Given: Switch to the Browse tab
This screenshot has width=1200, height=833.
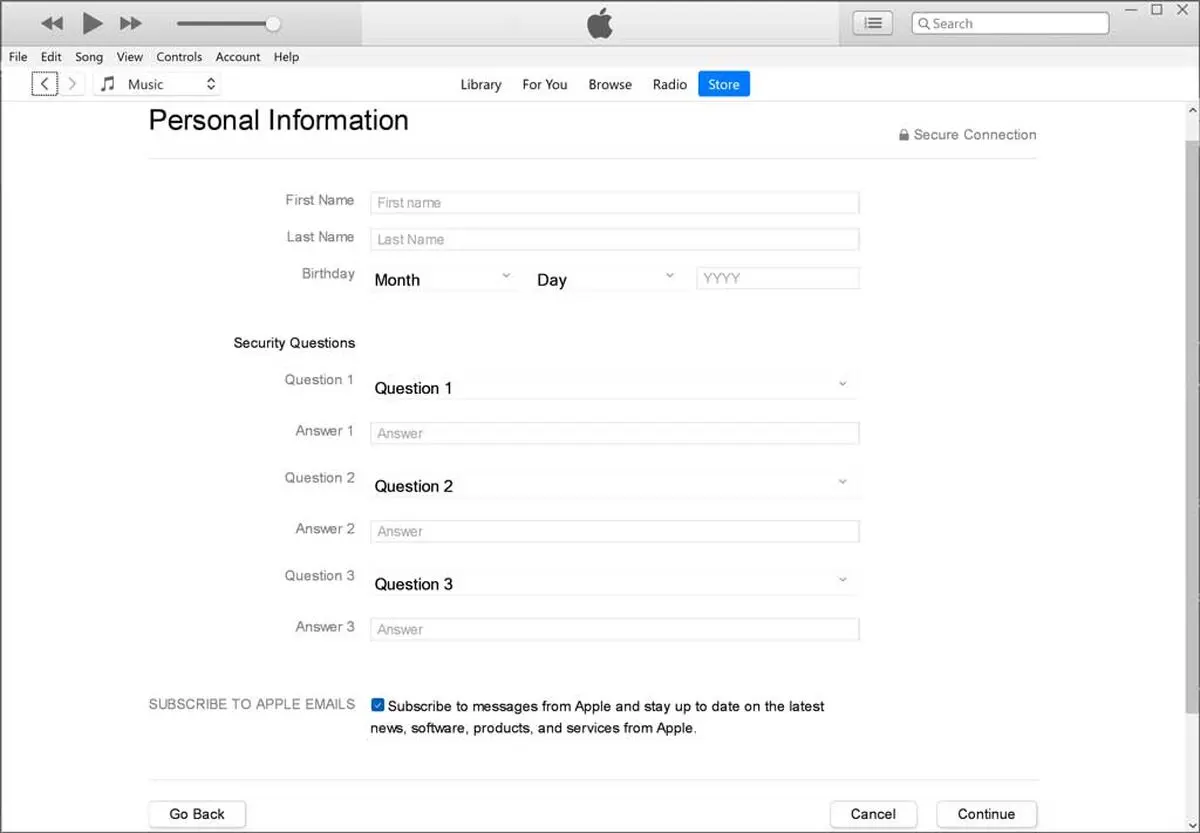Looking at the screenshot, I should (x=610, y=84).
